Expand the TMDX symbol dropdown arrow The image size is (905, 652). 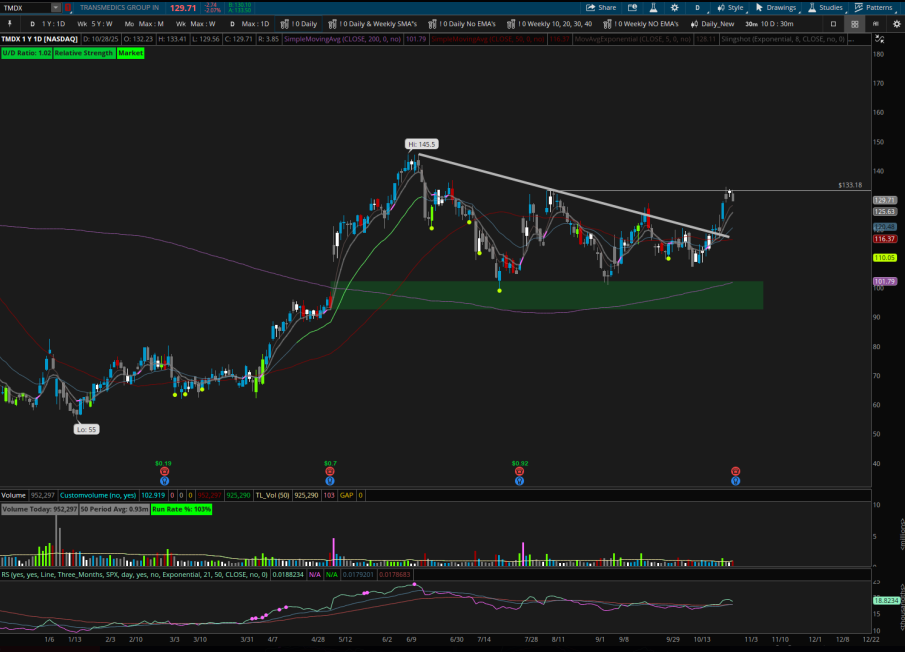pos(55,8)
